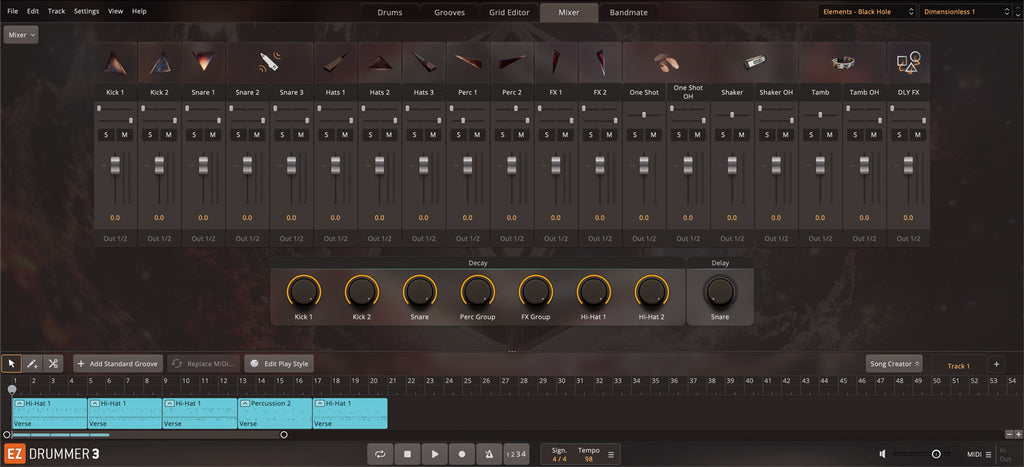Image resolution: width=1024 pixels, height=467 pixels.
Task: Click the Tamb tambourine image
Action: click(842, 63)
